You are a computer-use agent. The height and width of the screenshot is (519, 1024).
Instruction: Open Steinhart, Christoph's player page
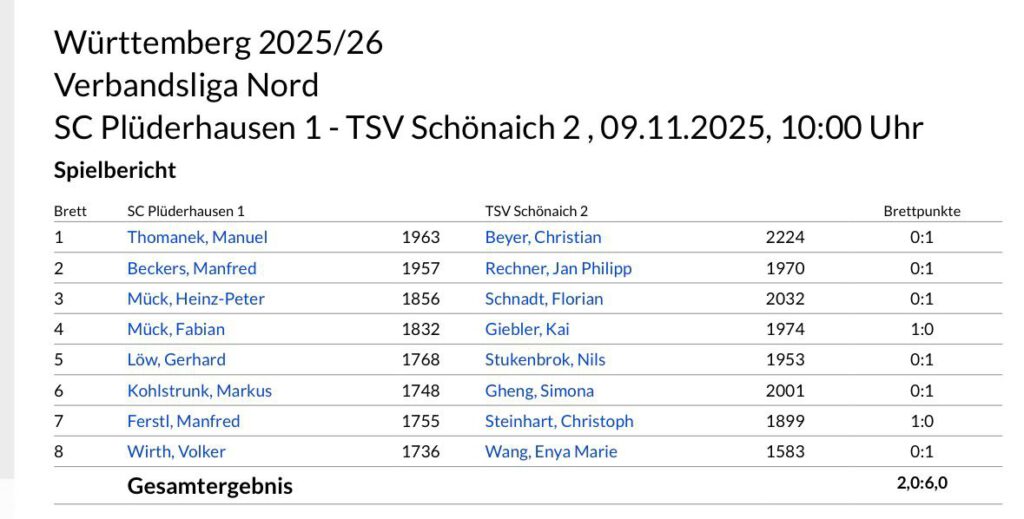click(559, 421)
